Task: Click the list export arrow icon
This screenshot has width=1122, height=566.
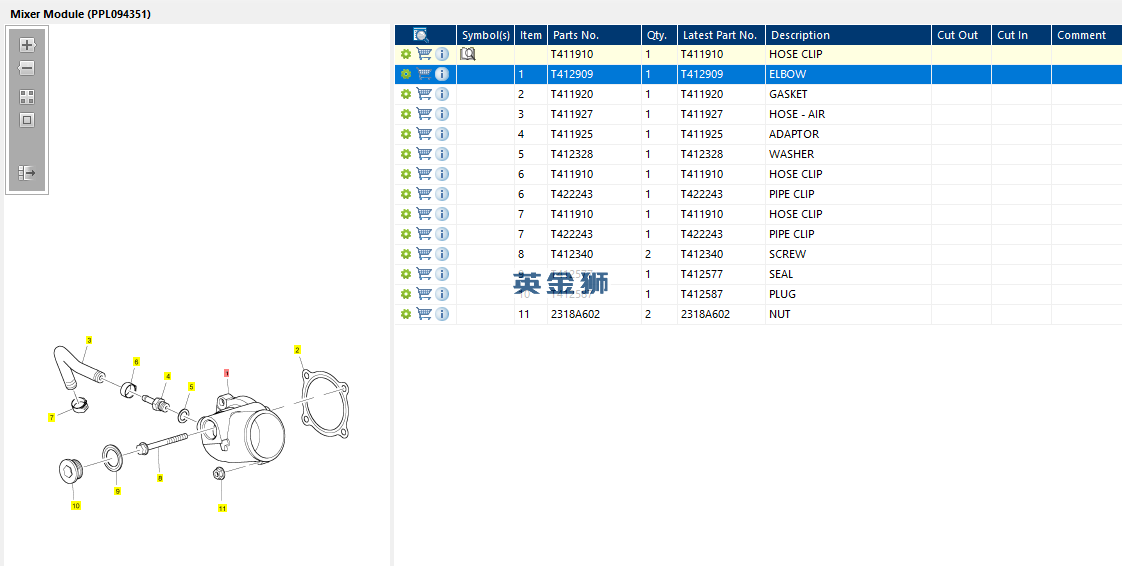Action: tap(27, 172)
